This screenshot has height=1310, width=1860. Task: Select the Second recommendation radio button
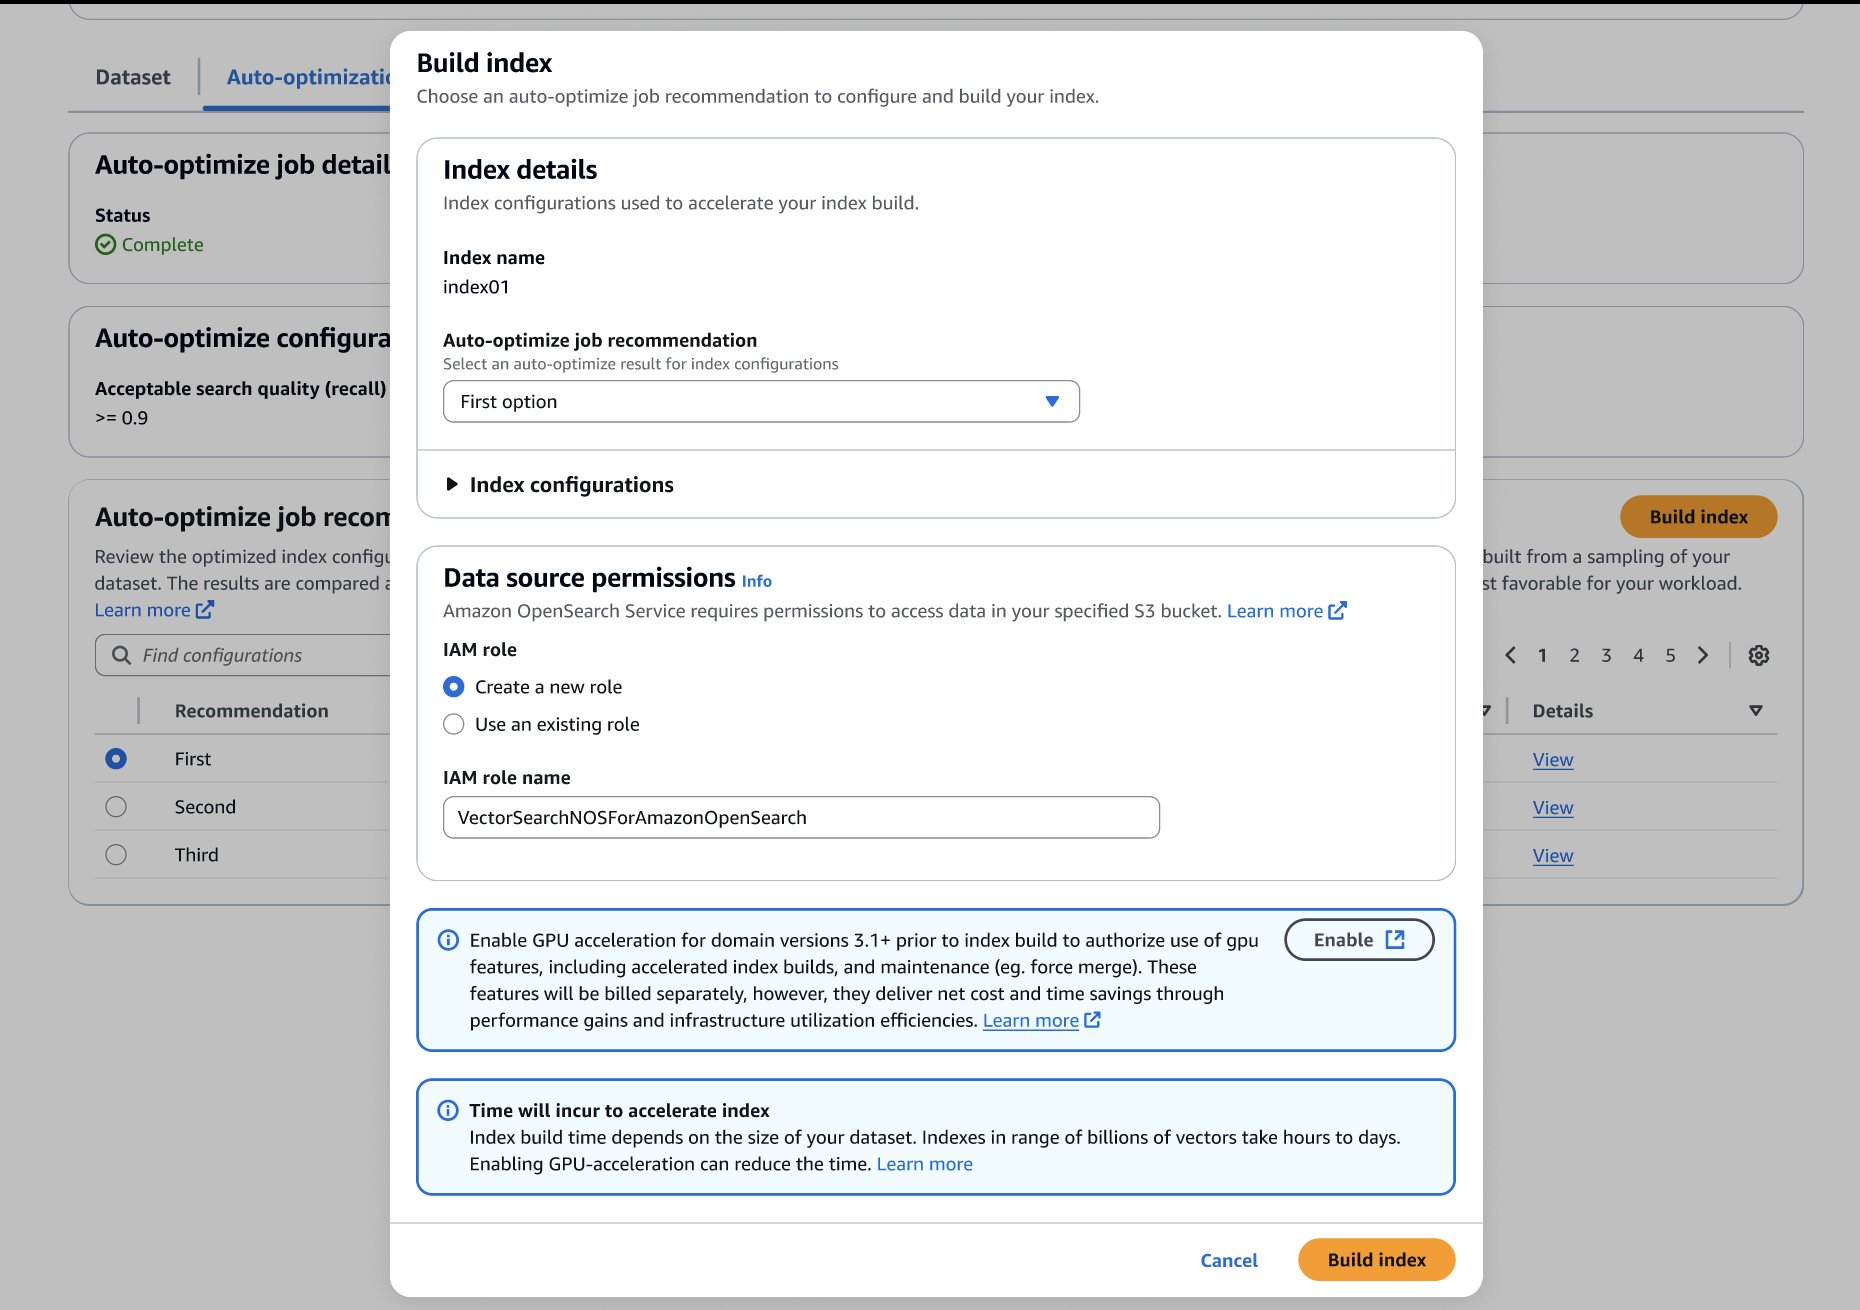pyautogui.click(x=115, y=806)
